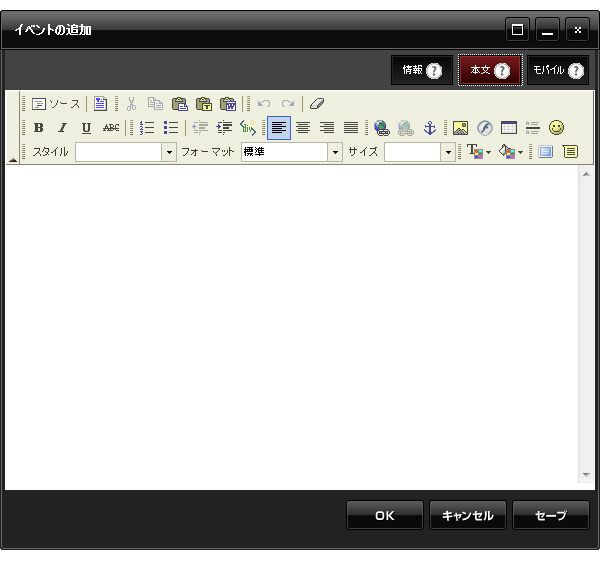Switch to the モバイル tab

(x=548, y=70)
